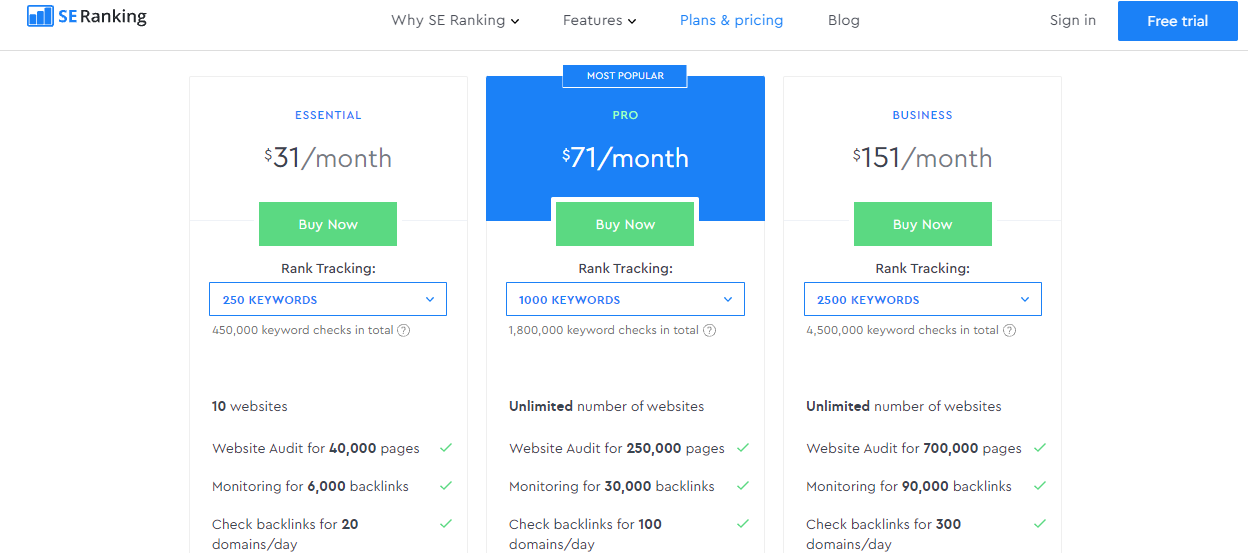This screenshot has height=553, width=1248.
Task: Click '450,000 keyword checks in total' text
Action: (303, 330)
